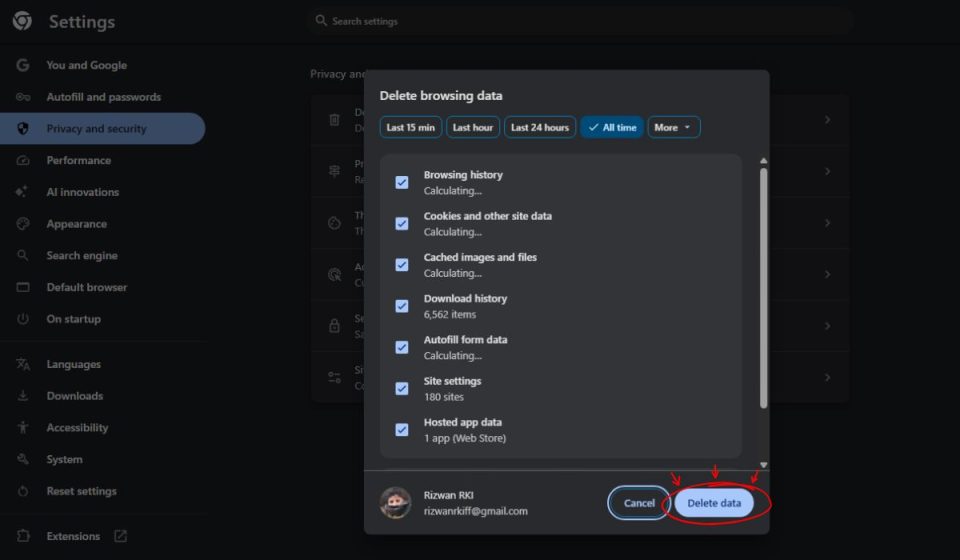Click the Cancel button
This screenshot has width=960, height=560.
click(639, 503)
